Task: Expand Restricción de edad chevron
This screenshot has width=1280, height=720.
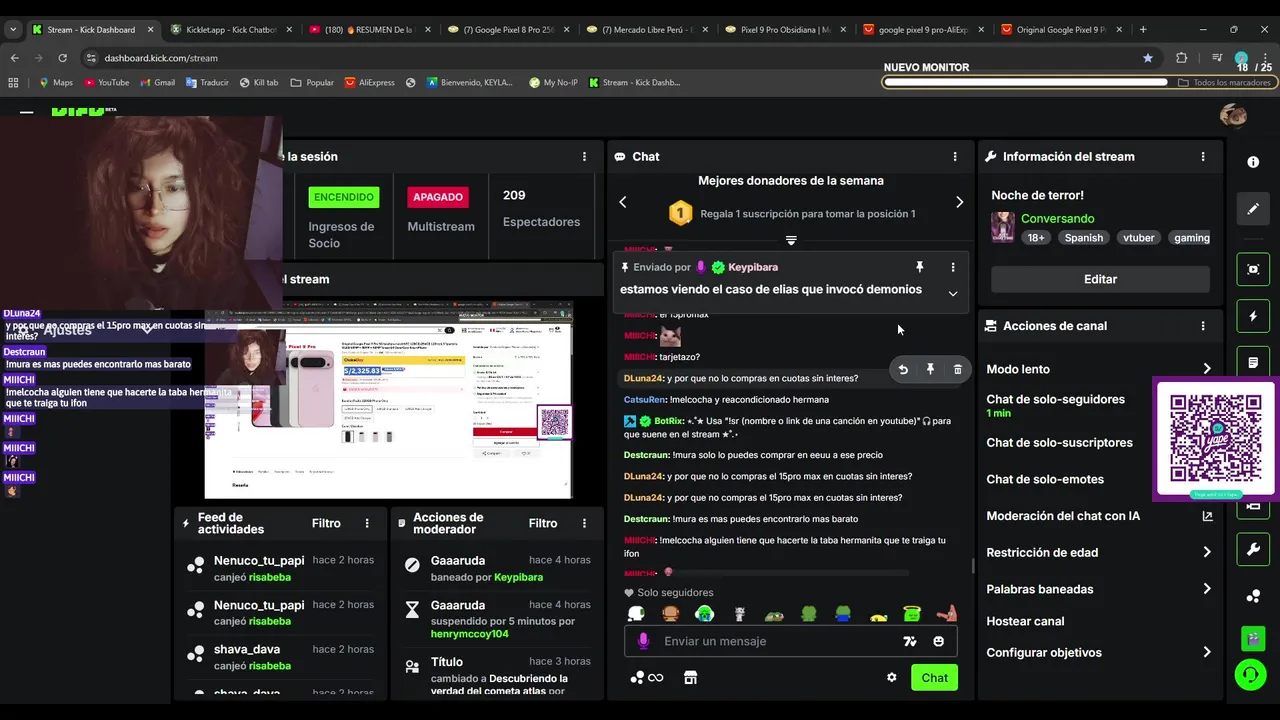Action: pos(1207,552)
